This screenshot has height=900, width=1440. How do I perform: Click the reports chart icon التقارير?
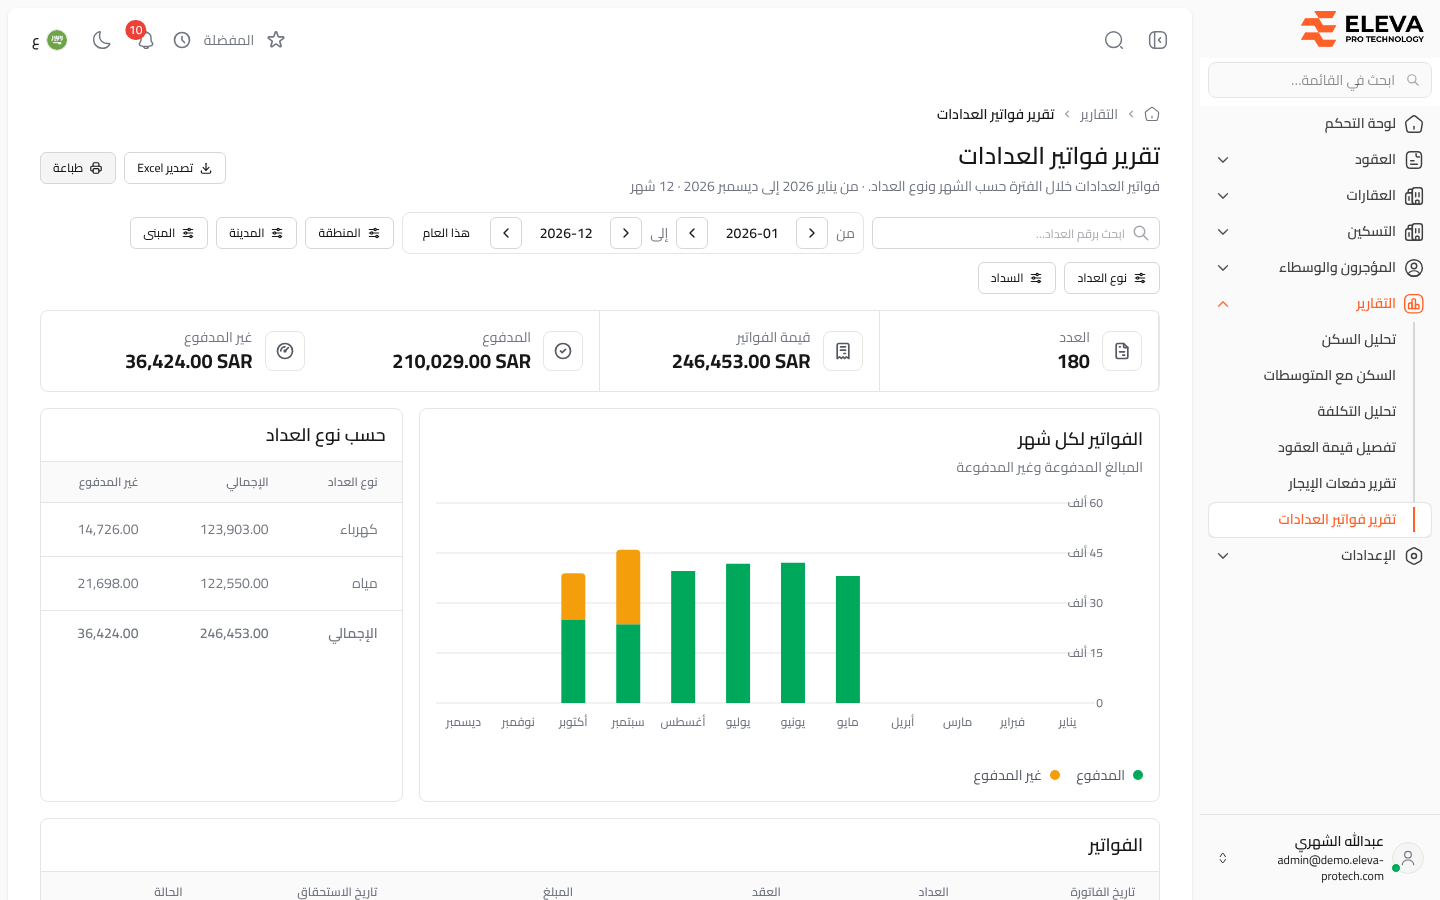point(1414,304)
